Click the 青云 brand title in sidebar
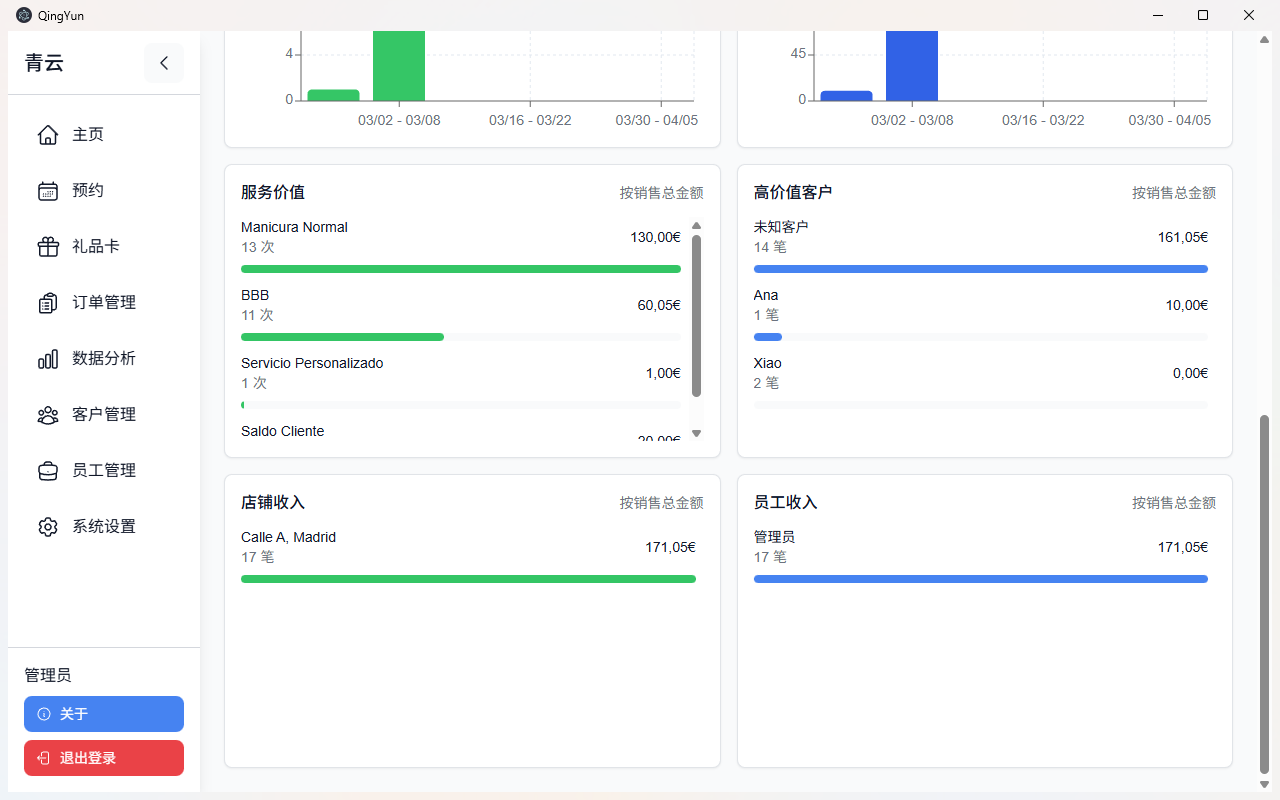 pyautogui.click(x=45, y=63)
